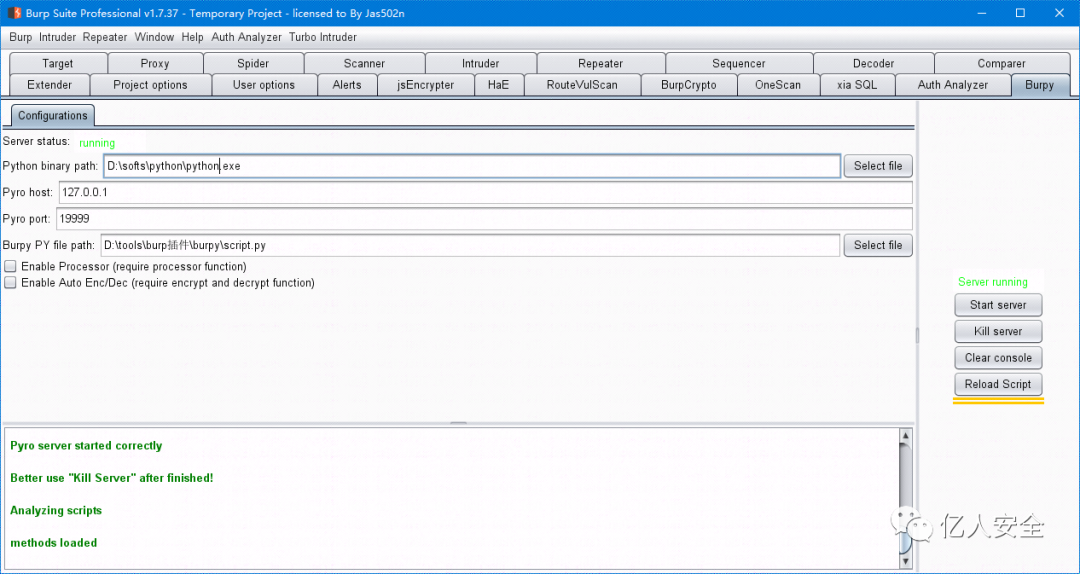The width and height of the screenshot is (1080, 574).
Task: Click the Python binary path field
Action: pos(472,166)
